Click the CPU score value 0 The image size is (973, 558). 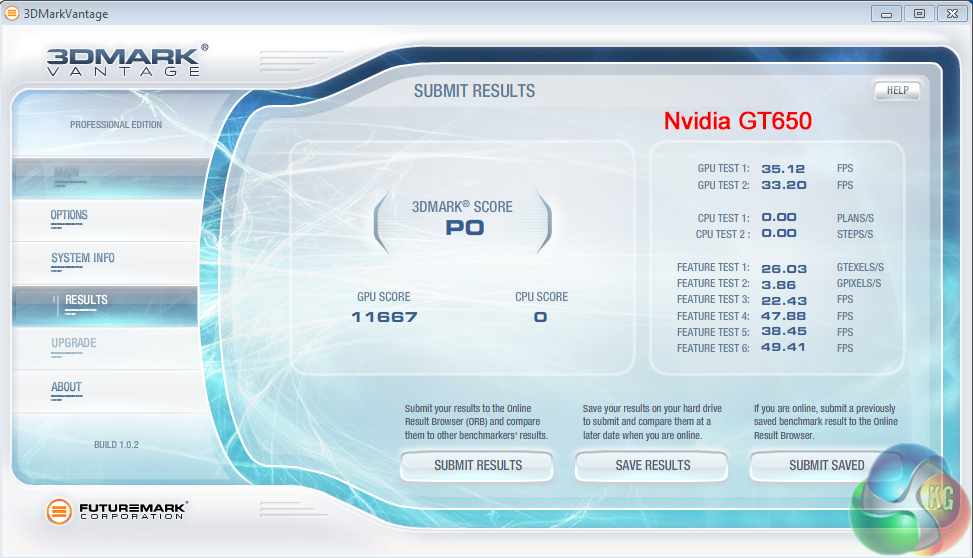point(540,317)
